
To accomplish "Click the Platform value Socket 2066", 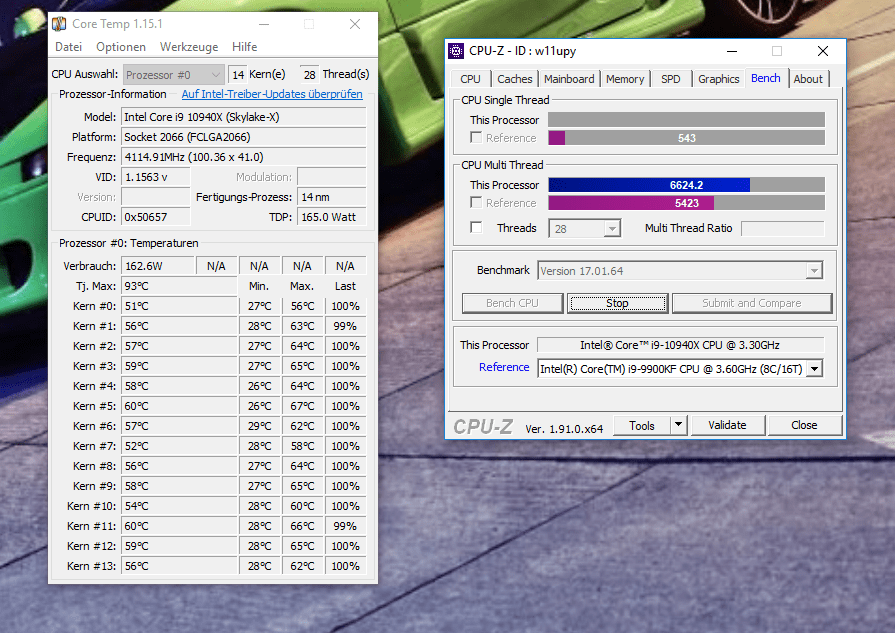I will (243, 137).
